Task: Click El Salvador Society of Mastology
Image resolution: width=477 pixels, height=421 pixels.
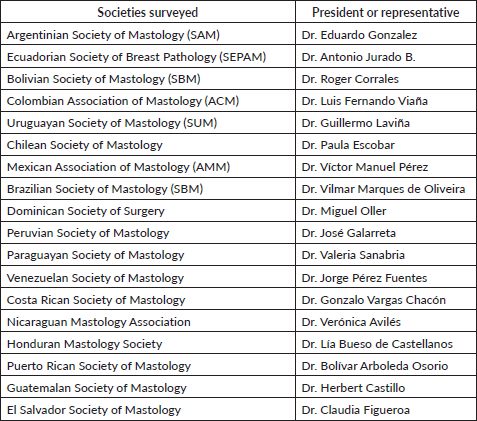Action: 94,410
